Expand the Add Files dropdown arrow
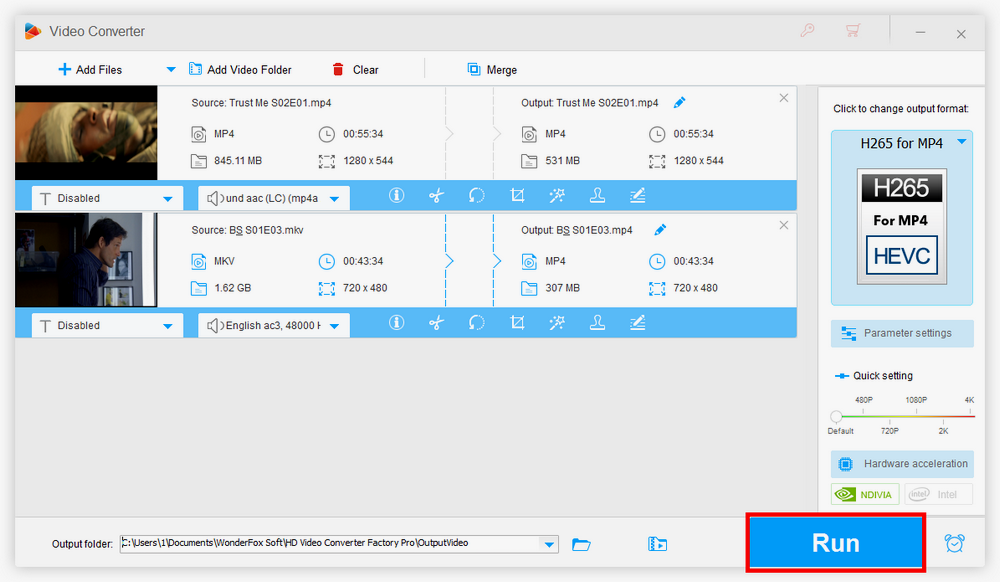 (171, 69)
